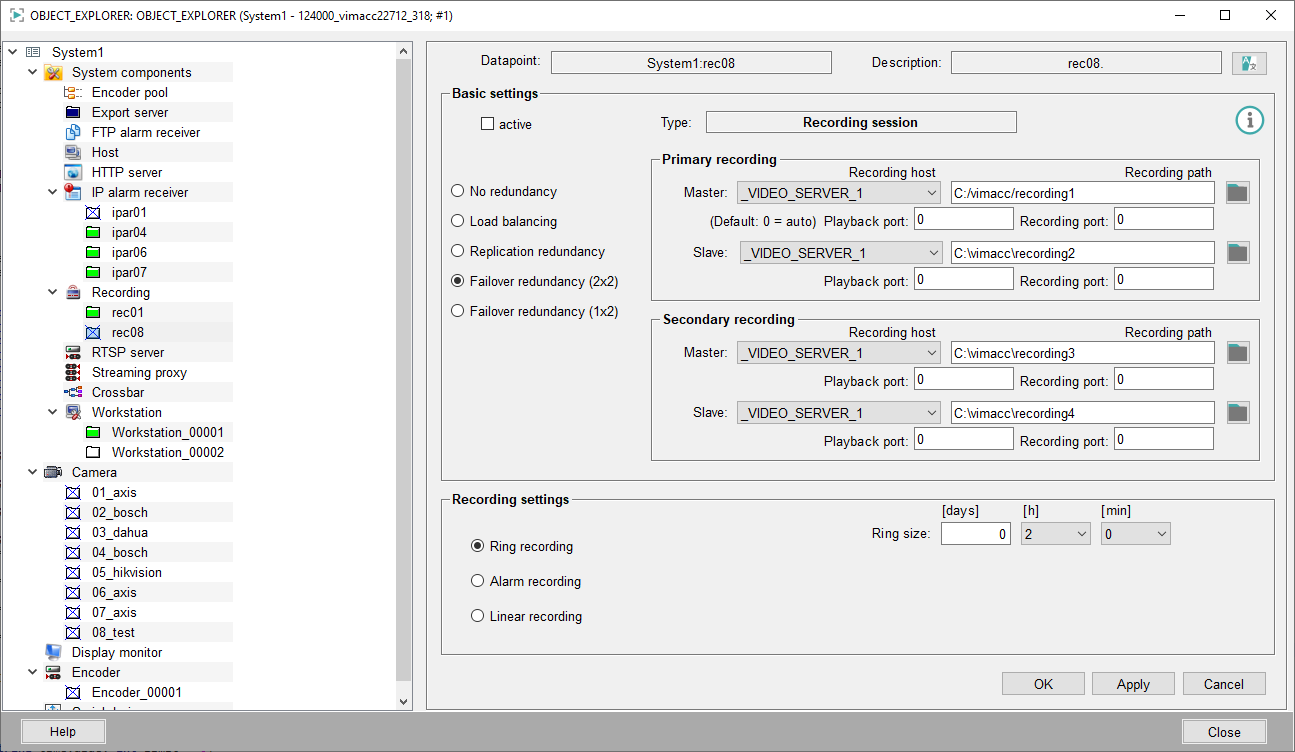1295x752 pixels.
Task: Click the HTTP server icon
Action: pyautogui.click(x=73, y=172)
